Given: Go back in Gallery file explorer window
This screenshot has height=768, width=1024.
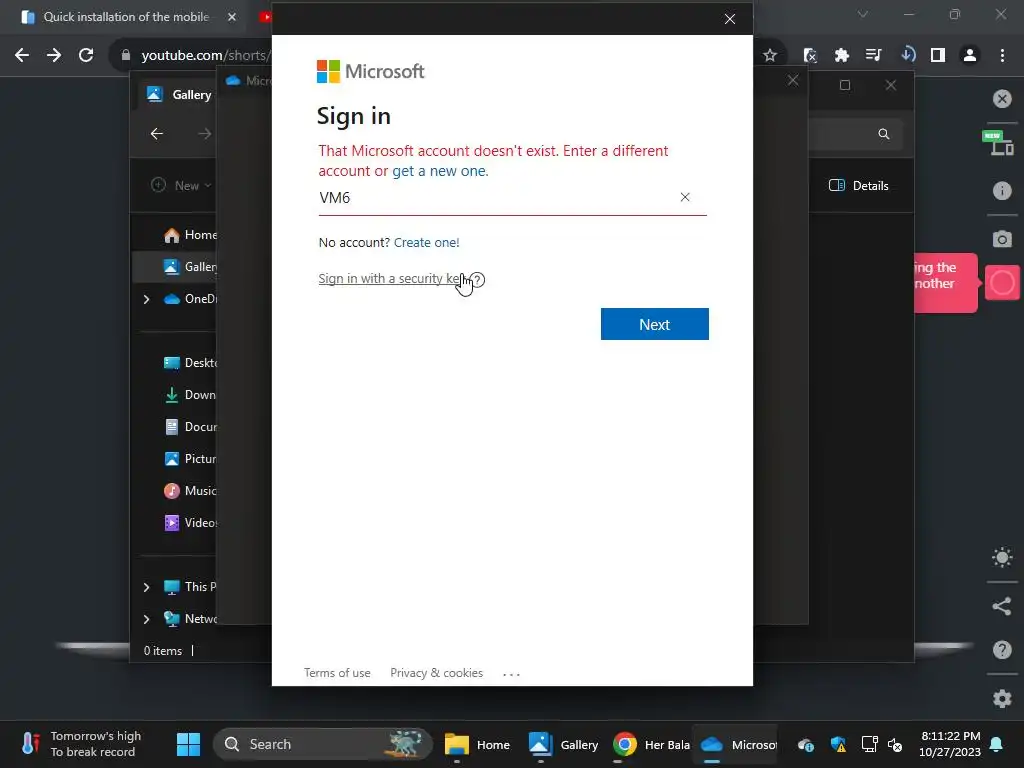Looking at the screenshot, I should pyautogui.click(x=157, y=134).
